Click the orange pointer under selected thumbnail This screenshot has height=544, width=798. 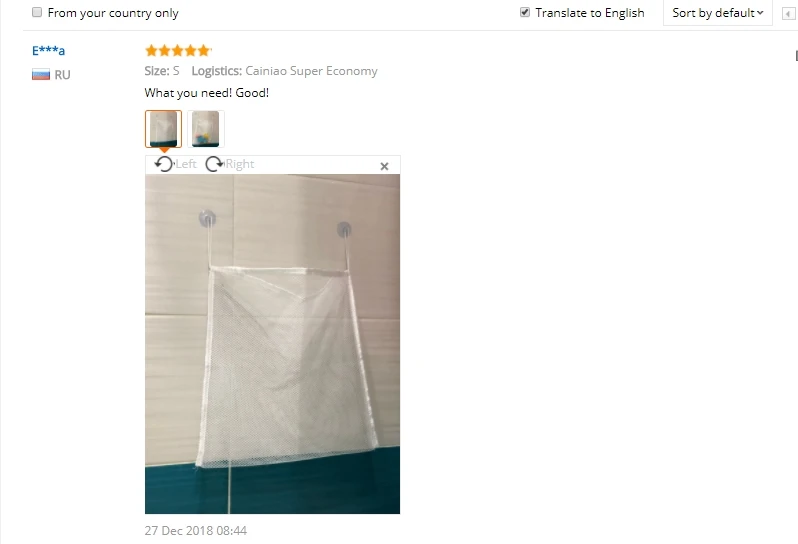pos(164,150)
